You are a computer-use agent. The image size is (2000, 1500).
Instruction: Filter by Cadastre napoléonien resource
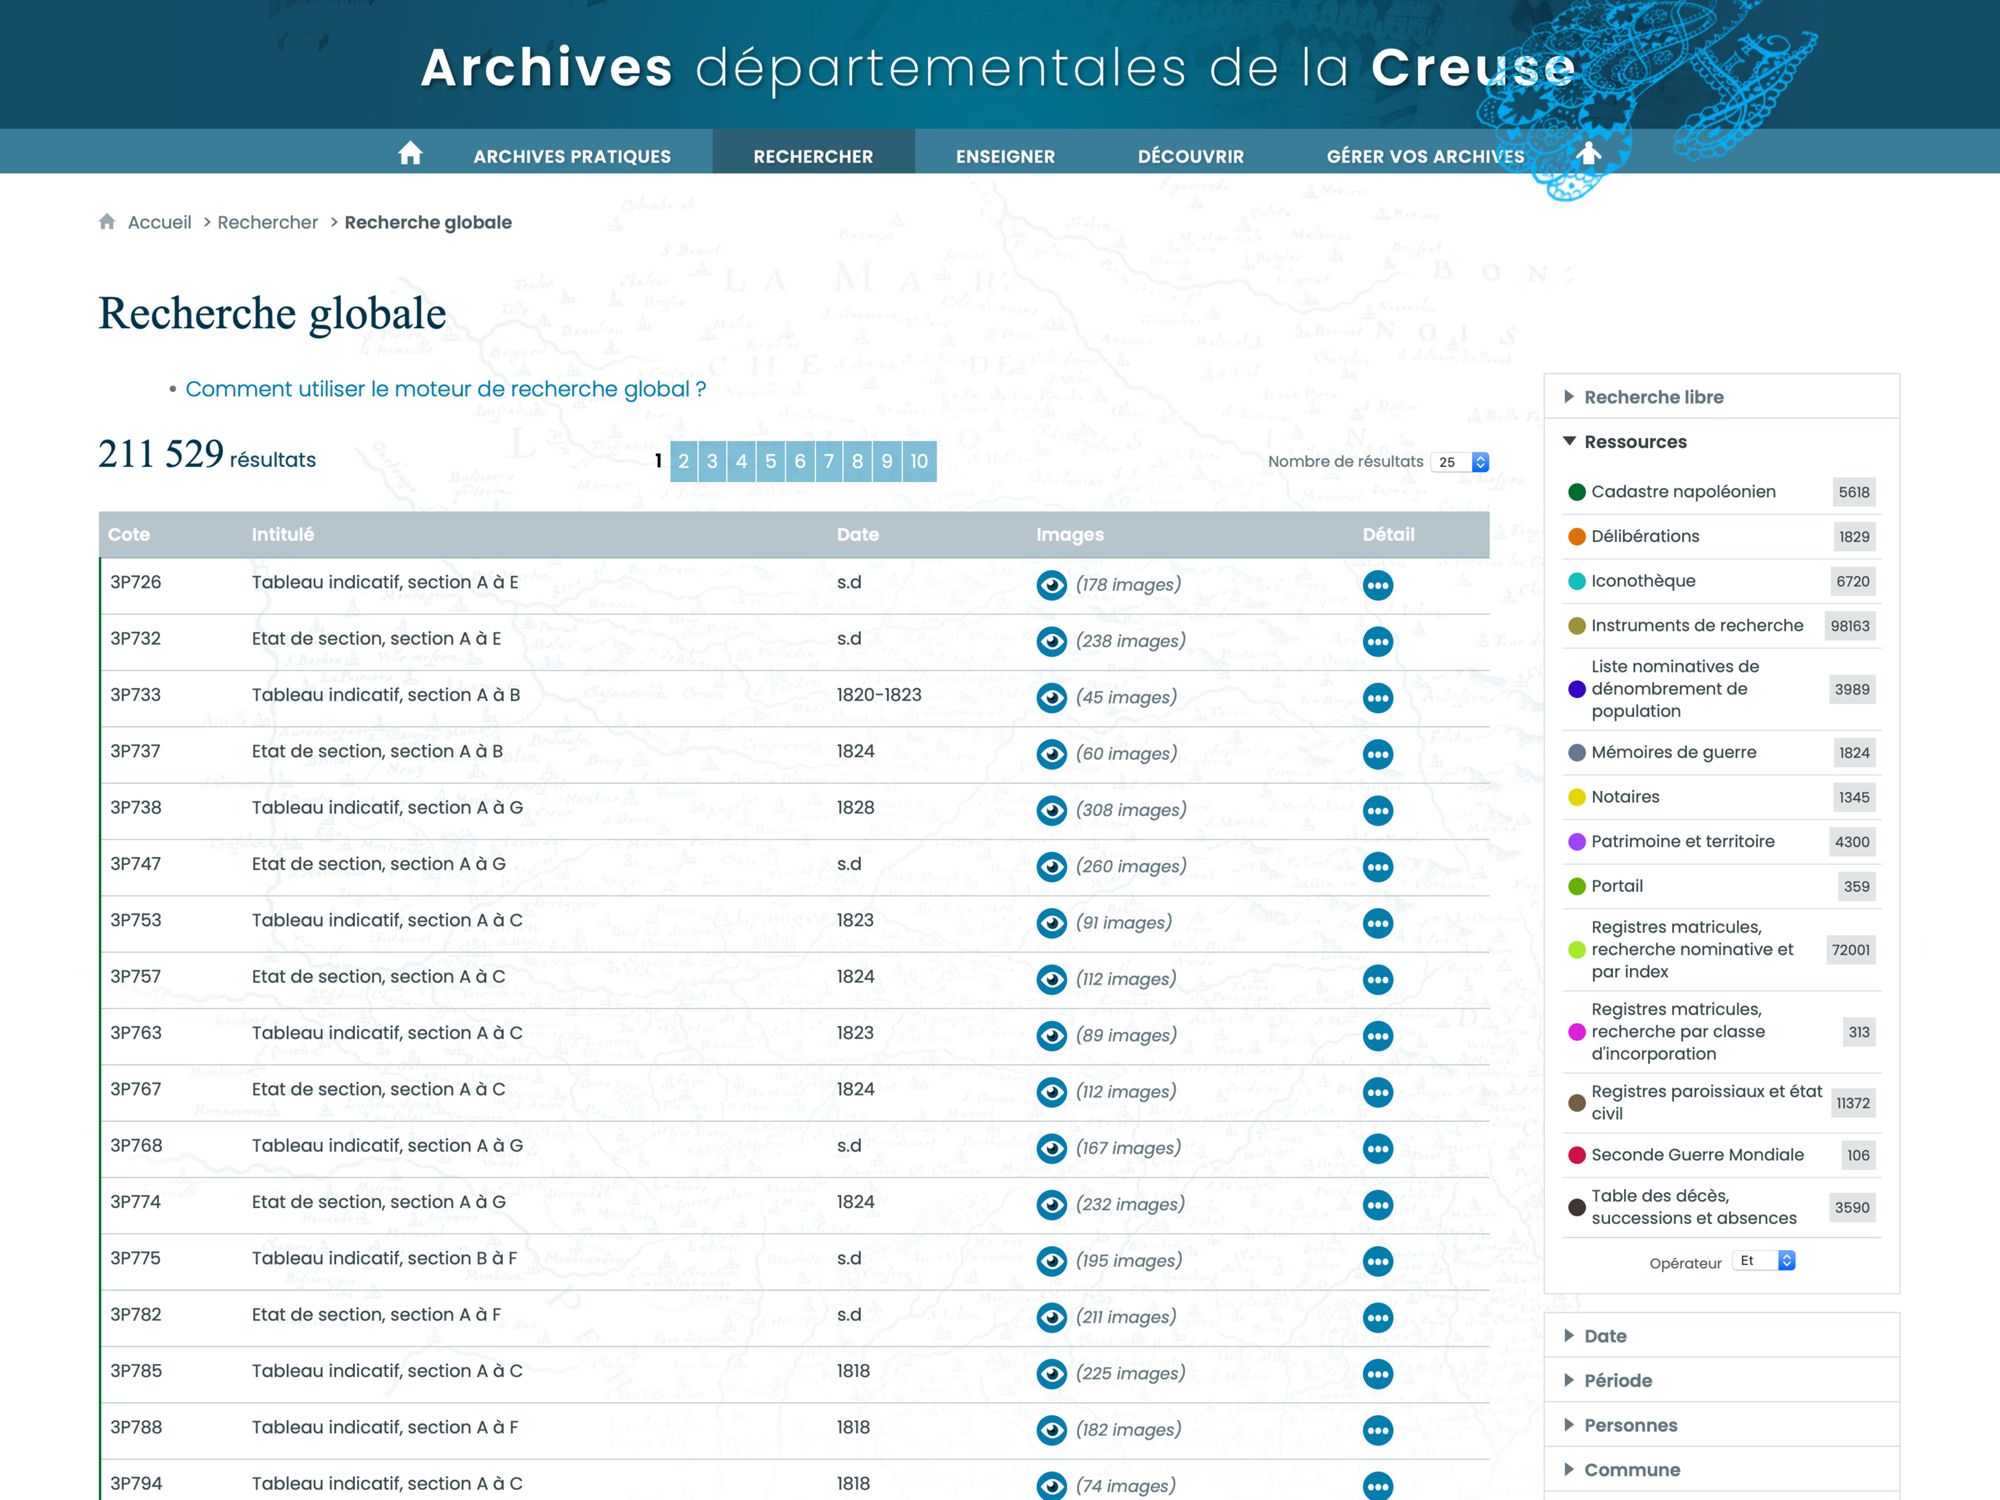pyautogui.click(x=1683, y=492)
